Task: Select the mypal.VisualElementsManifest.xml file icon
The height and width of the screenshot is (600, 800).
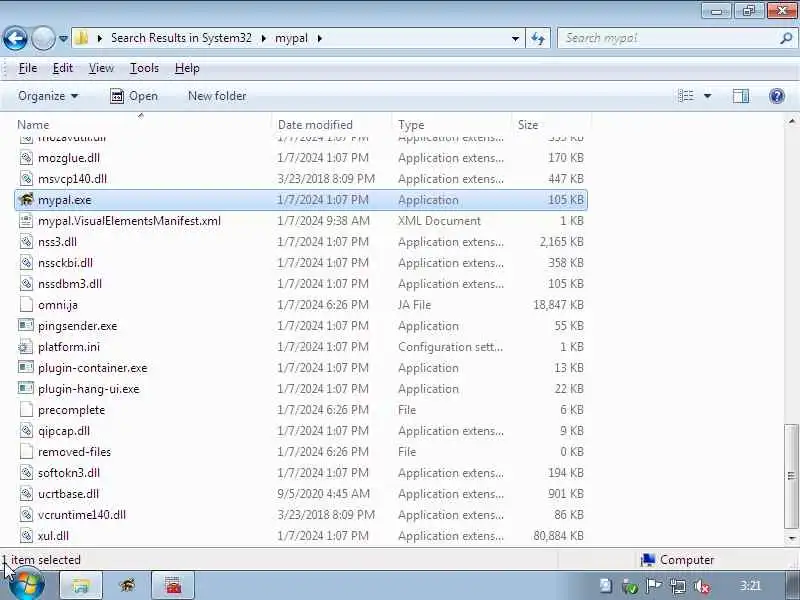Action: 26,221
